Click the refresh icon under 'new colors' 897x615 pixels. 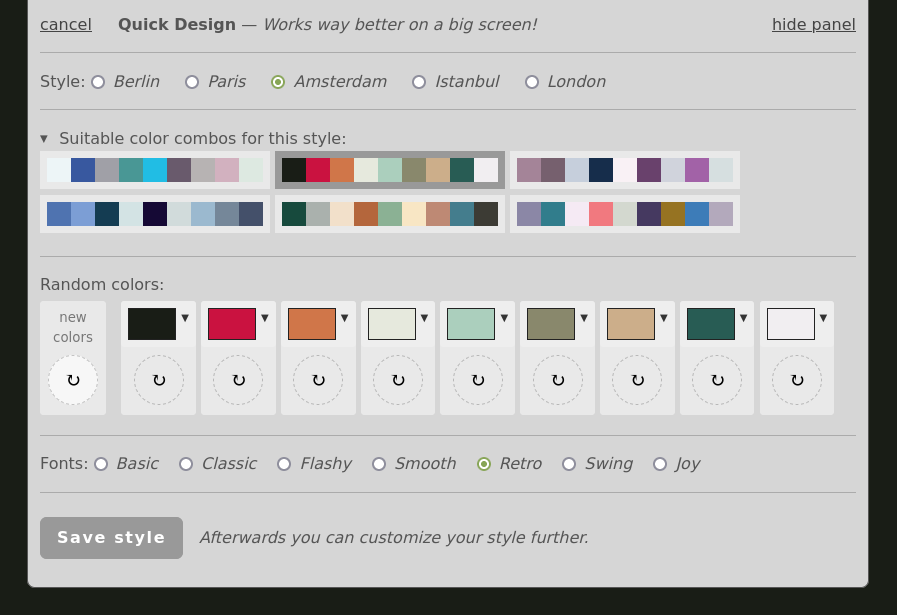tap(73, 380)
